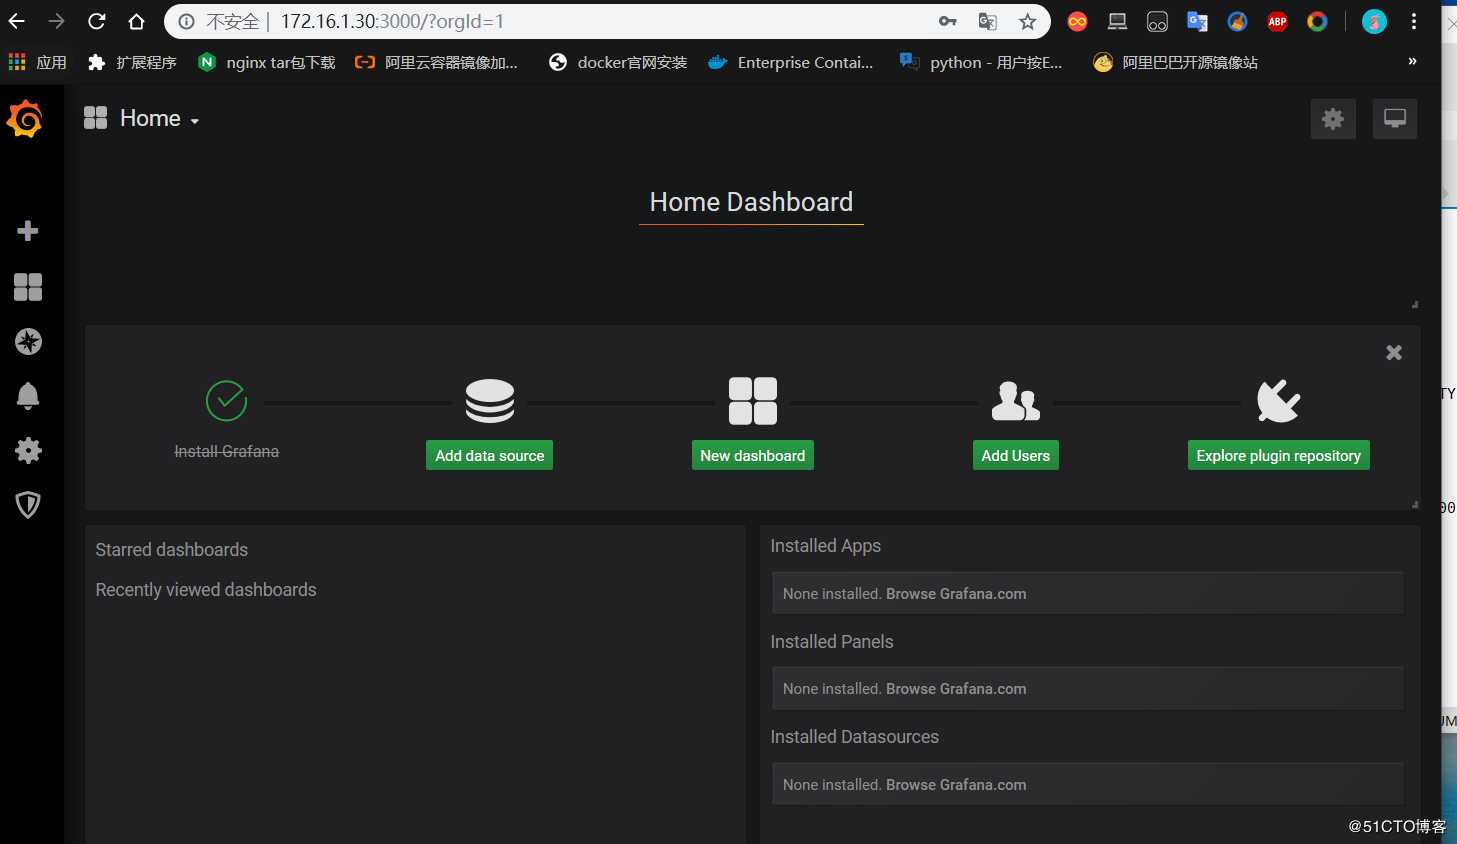This screenshot has height=844, width=1457.
Task: Expand hidden bookmarks chevron
Action: 1412,61
